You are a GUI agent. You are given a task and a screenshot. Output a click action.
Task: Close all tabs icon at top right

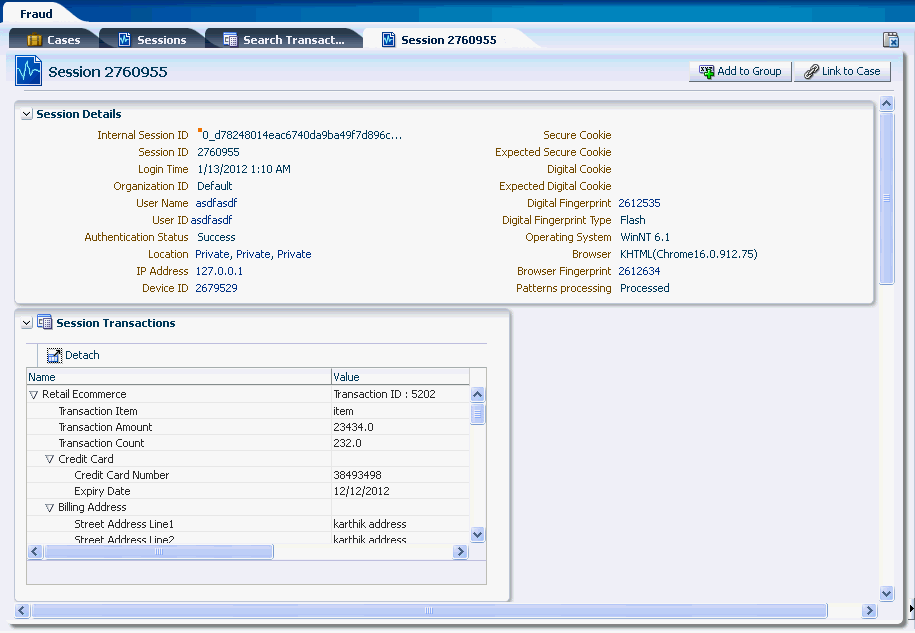(x=890, y=40)
